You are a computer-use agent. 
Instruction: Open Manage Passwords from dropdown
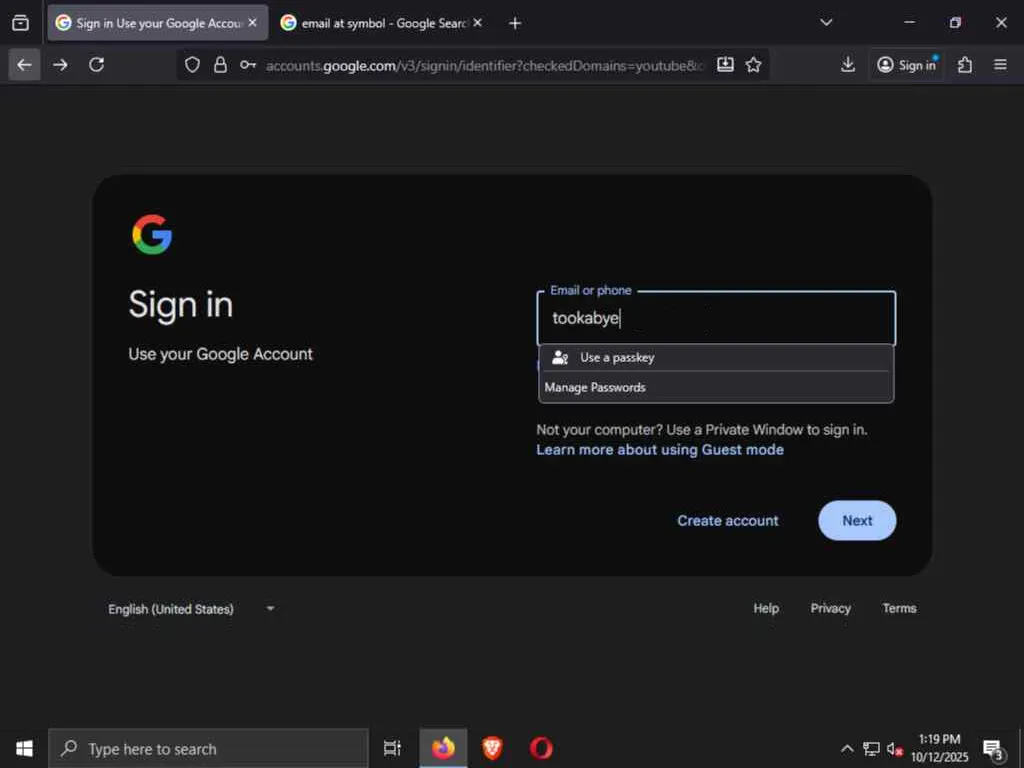coord(716,387)
